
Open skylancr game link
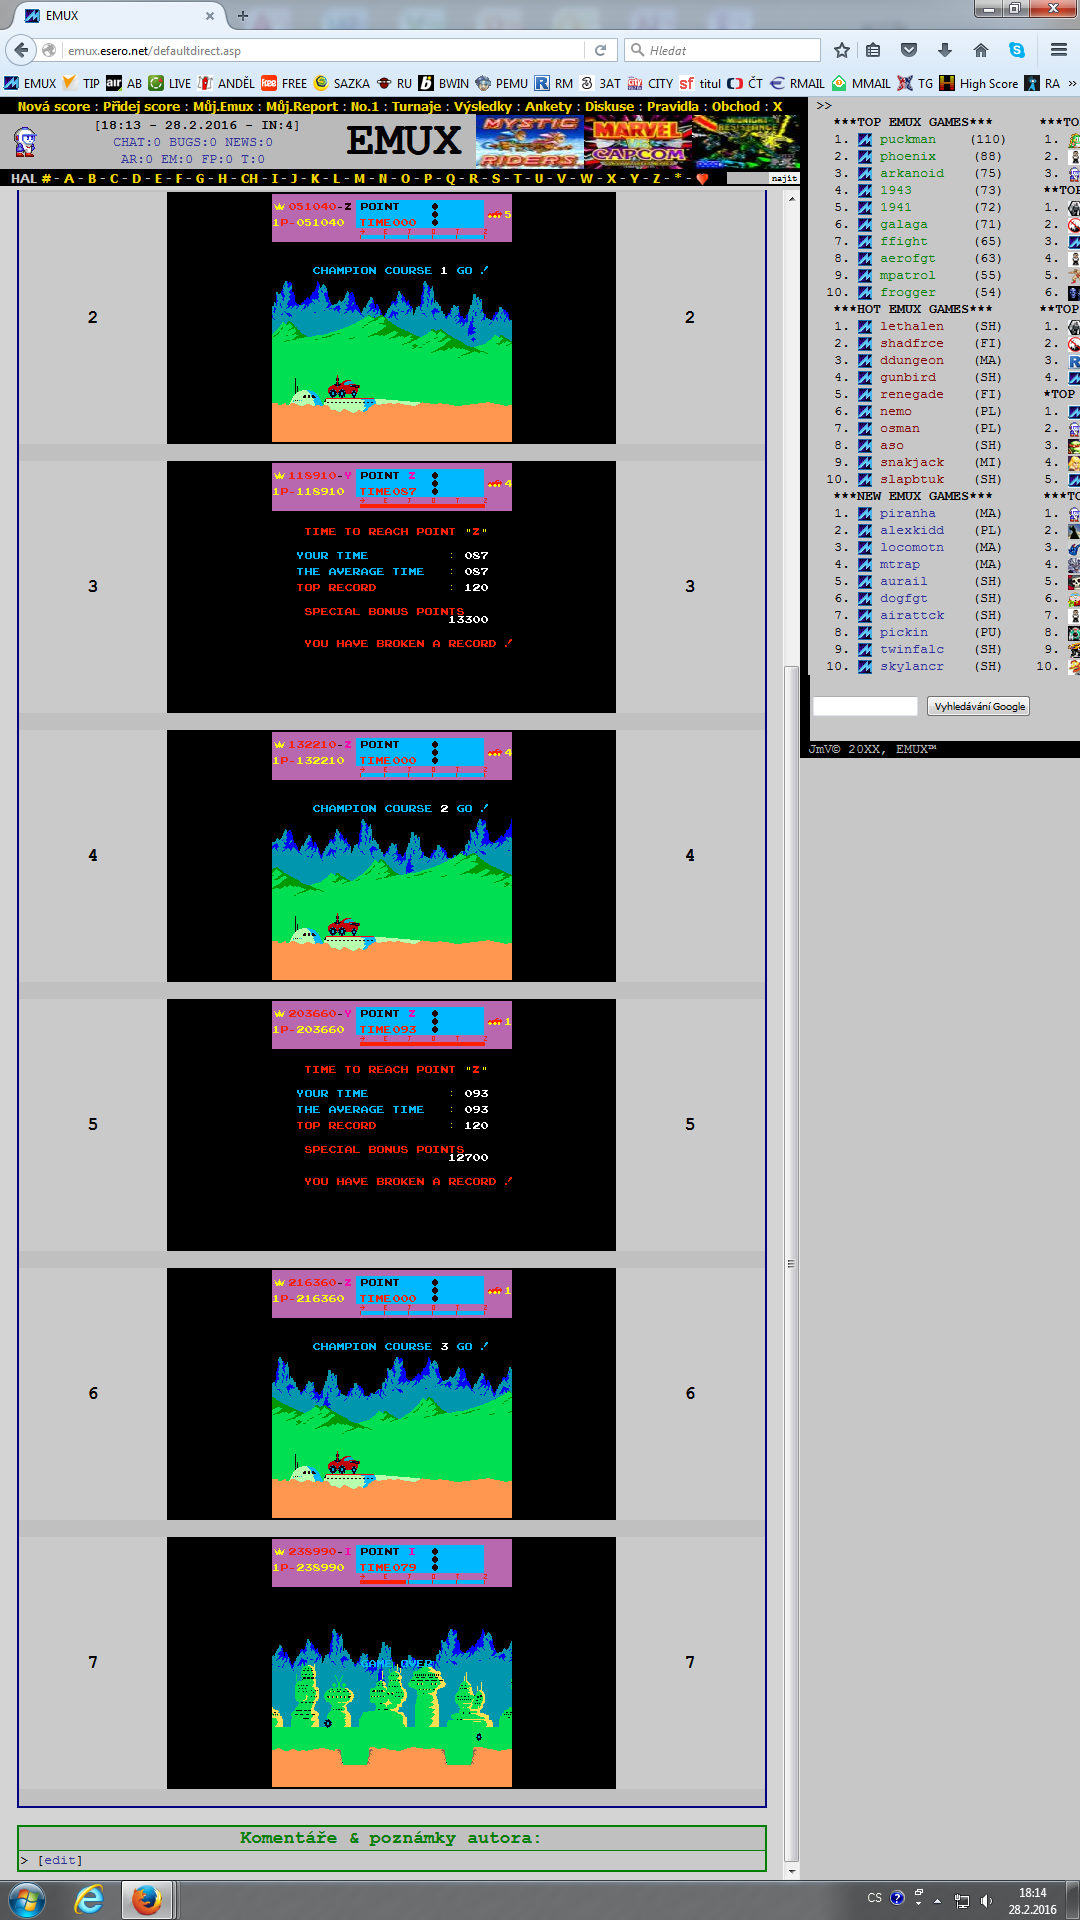click(x=911, y=666)
